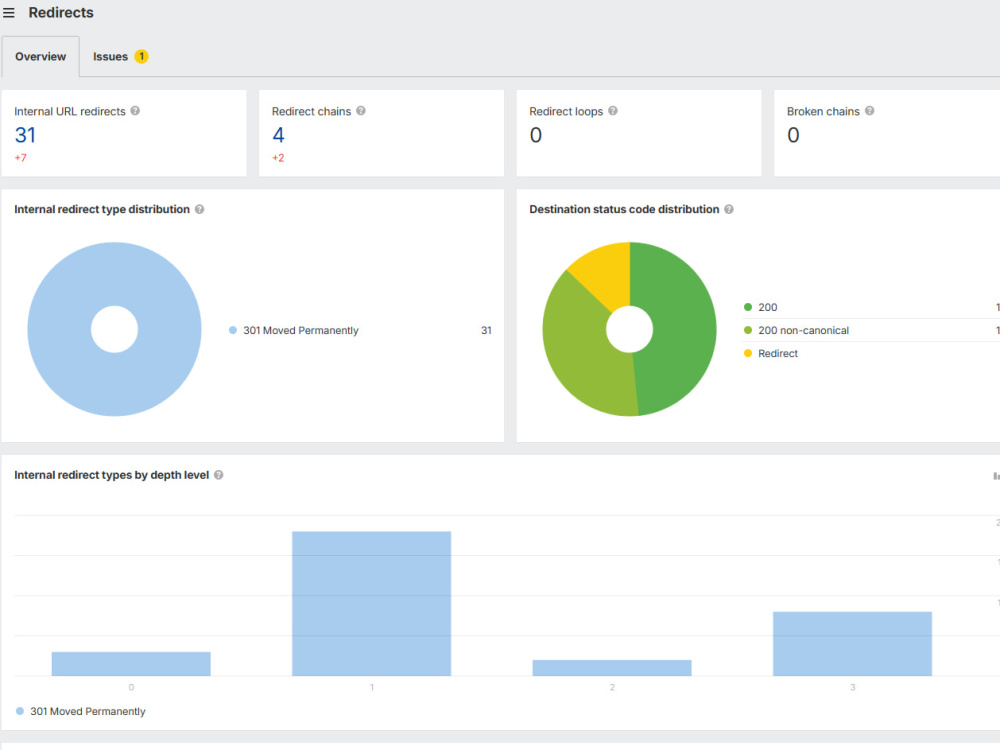Click the Redirects page title
The height and width of the screenshot is (750, 1000).
[61, 13]
